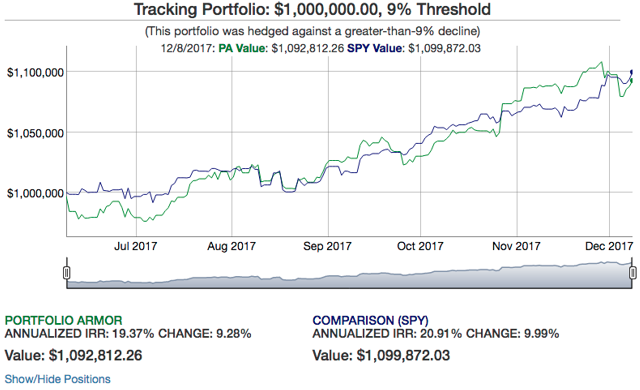
Task: Click the green PA endpoint marker dot
Action: coord(632,81)
